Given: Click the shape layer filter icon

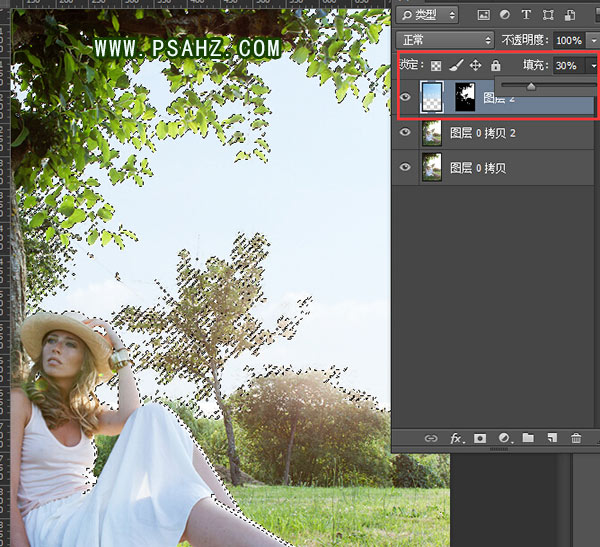Looking at the screenshot, I should coord(548,15).
